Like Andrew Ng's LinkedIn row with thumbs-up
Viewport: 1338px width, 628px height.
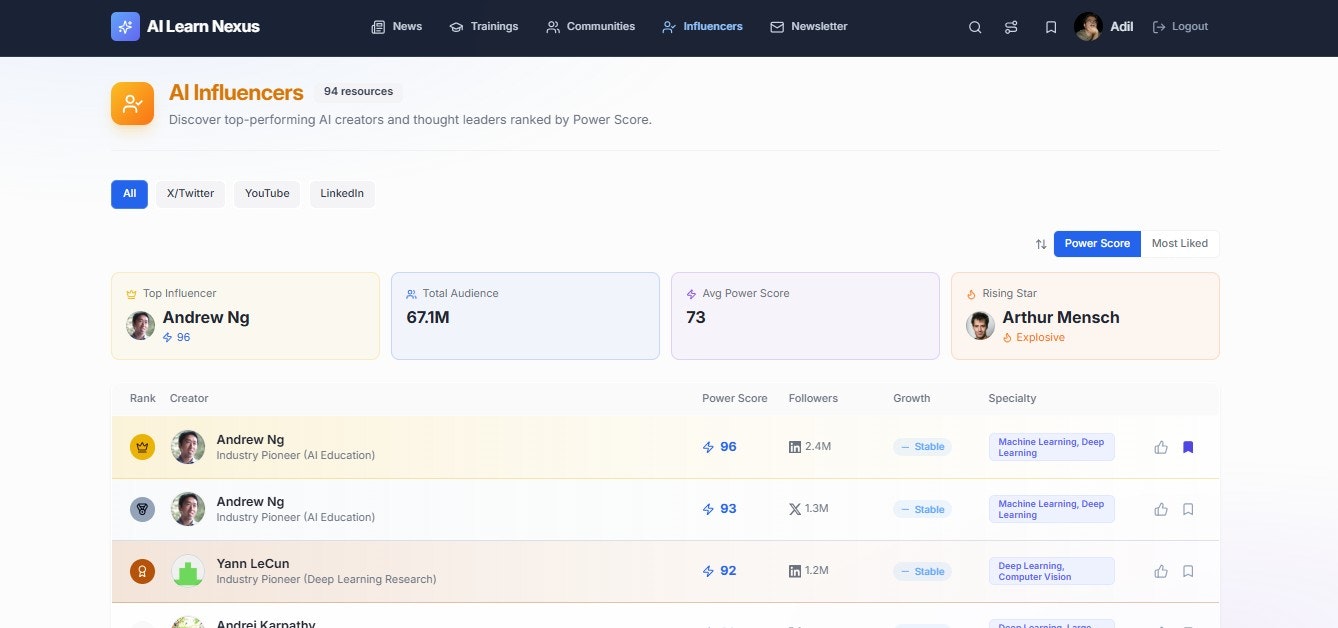[x=1161, y=447]
